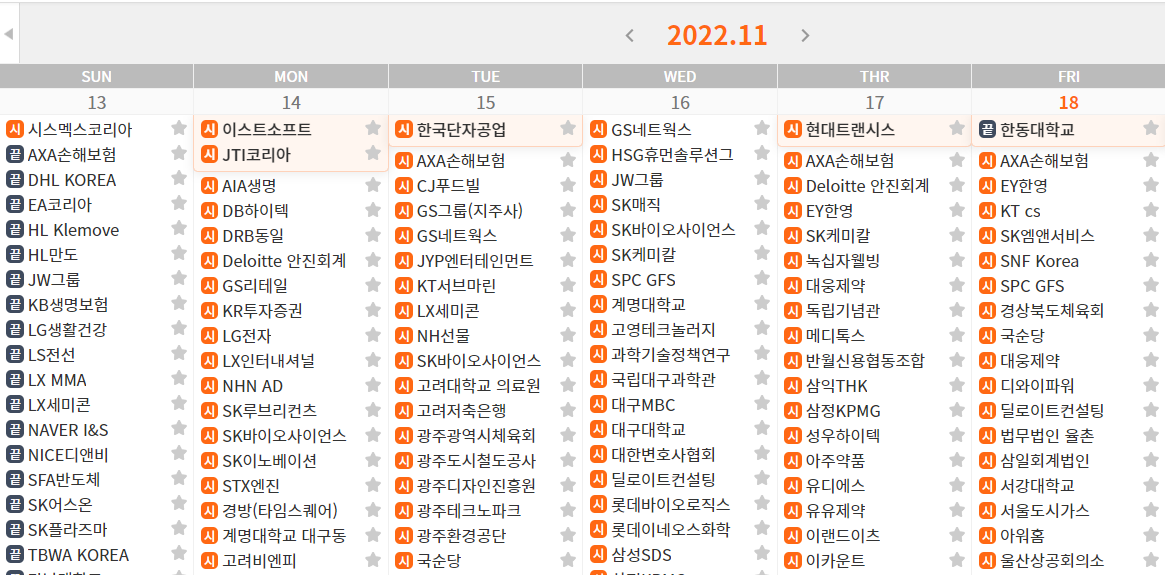This screenshot has height=575, width=1165.
Task: Click the start badge beside CJ푸드빌
Action: coord(403,186)
